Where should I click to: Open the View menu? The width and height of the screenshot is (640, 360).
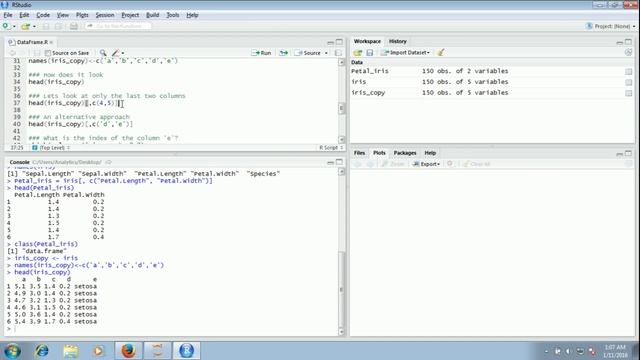point(62,15)
